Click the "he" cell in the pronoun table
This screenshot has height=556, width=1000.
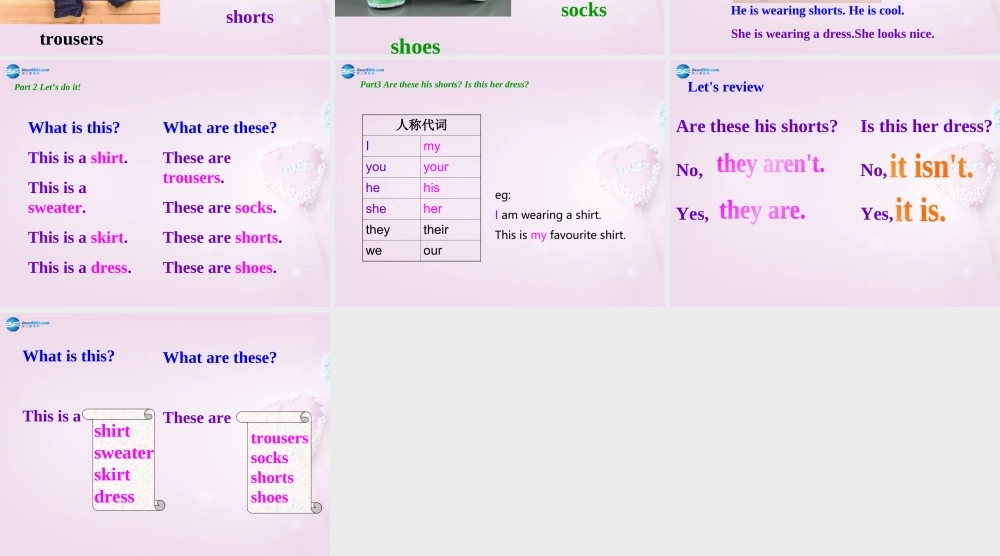coord(392,187)
